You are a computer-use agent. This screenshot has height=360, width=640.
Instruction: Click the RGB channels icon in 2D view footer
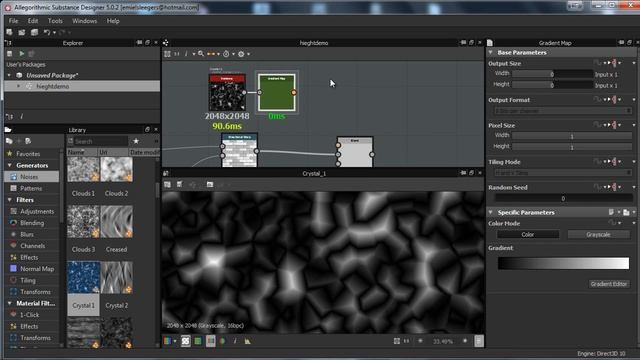pos(167,341)
